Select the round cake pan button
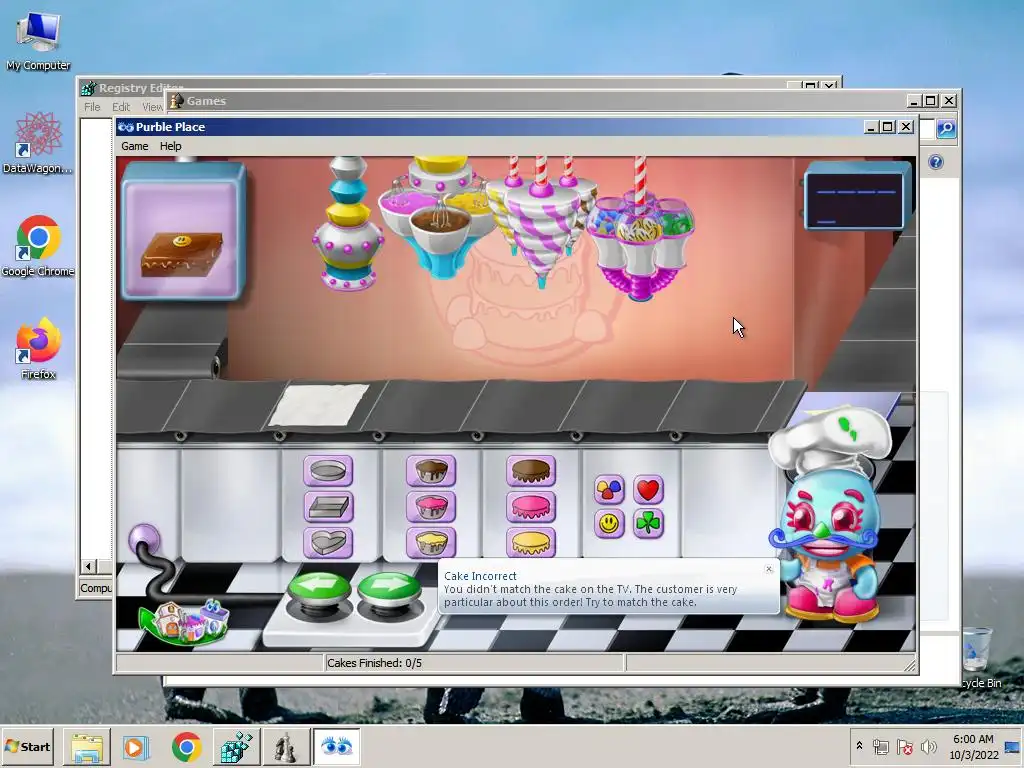Viewport: 1024px width, 768px height. click(x=328, y=470)
